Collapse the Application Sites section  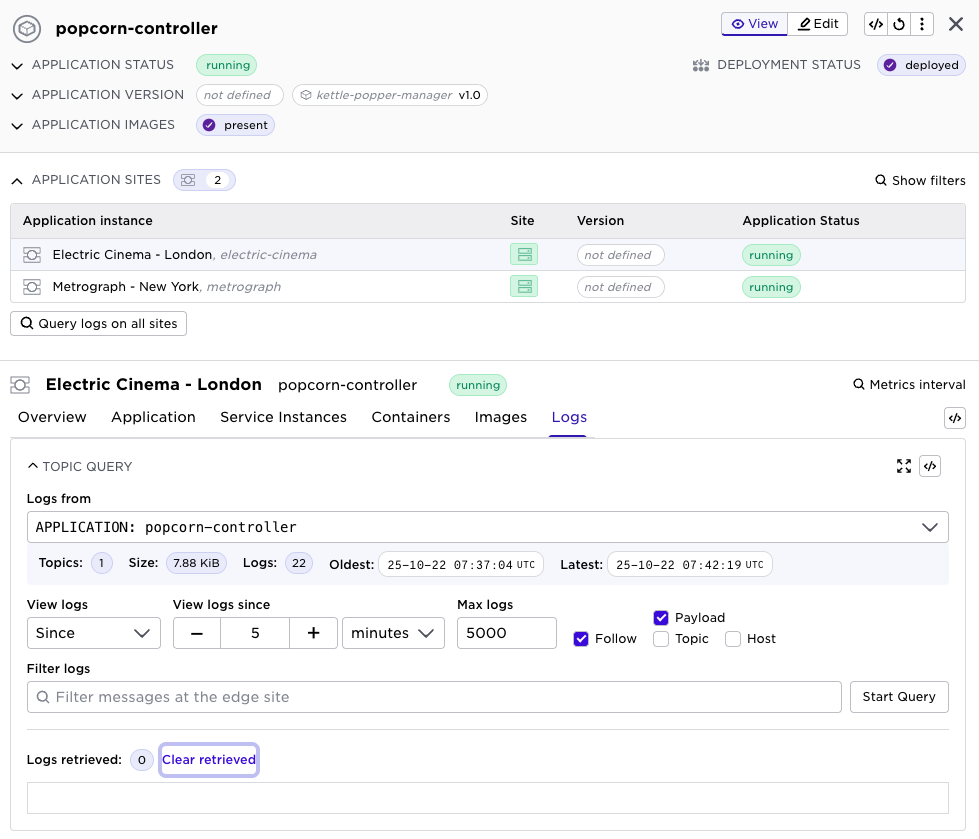point(17,180)
